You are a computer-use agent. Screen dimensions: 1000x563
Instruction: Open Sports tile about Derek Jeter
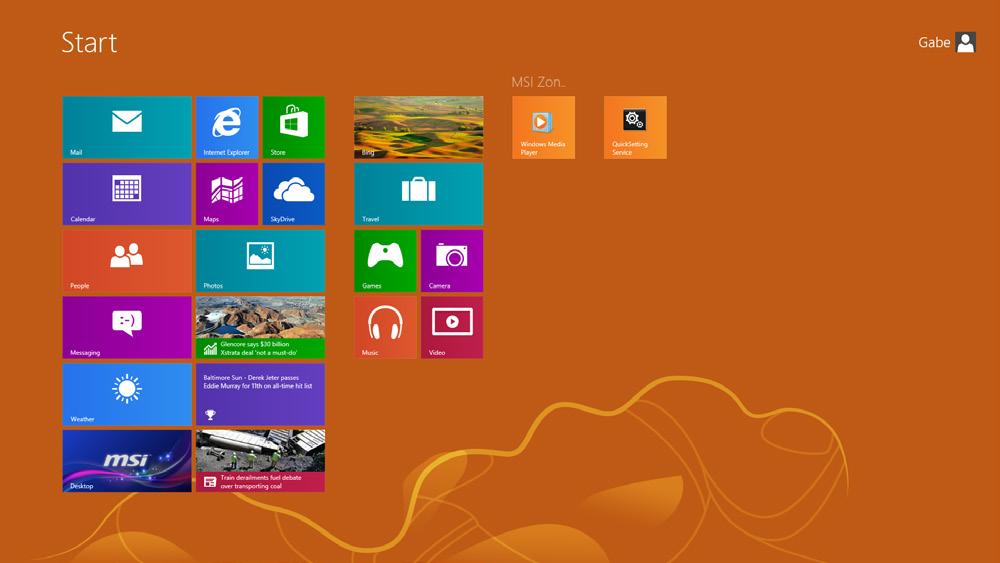tap(260, 394)
